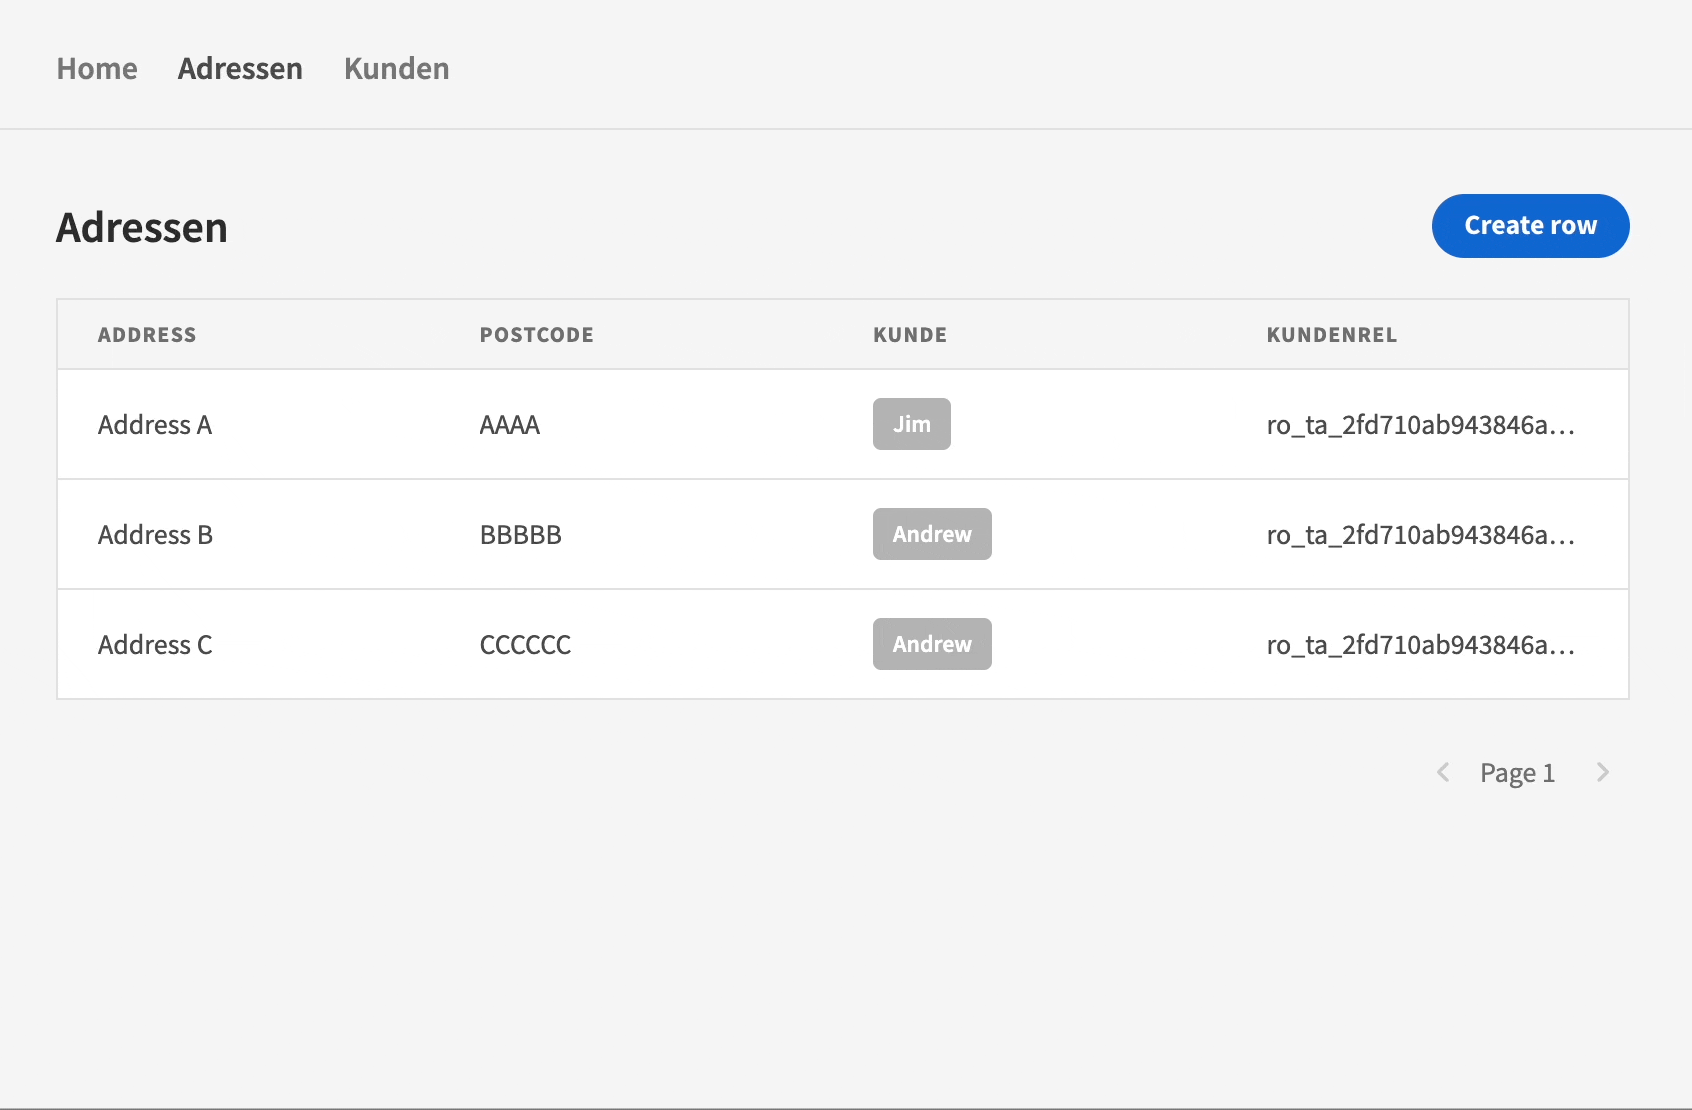Click the Page 1 pagination label

click(x=1518, y=772)
